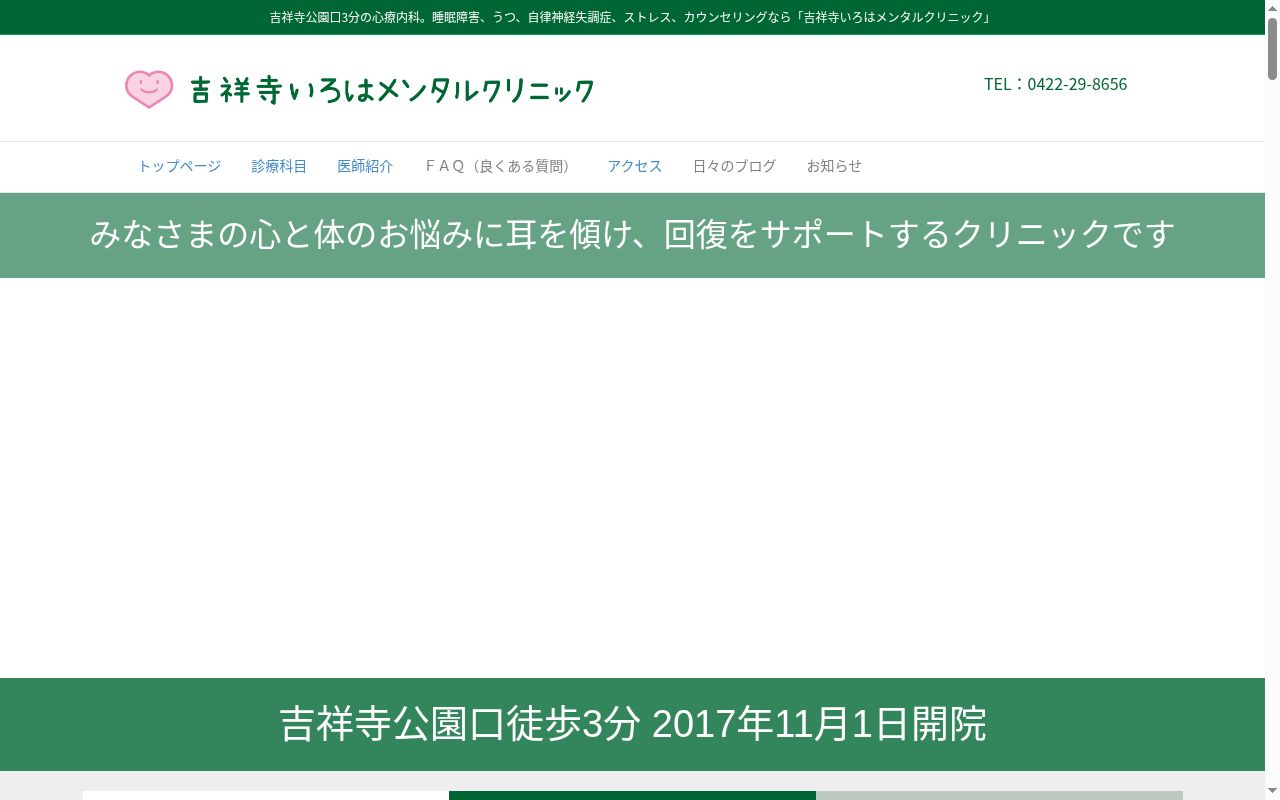Open 日々のブログ link
Image resolution: width=1280 pixels, height=800 pixels.
tap(734, 166)
